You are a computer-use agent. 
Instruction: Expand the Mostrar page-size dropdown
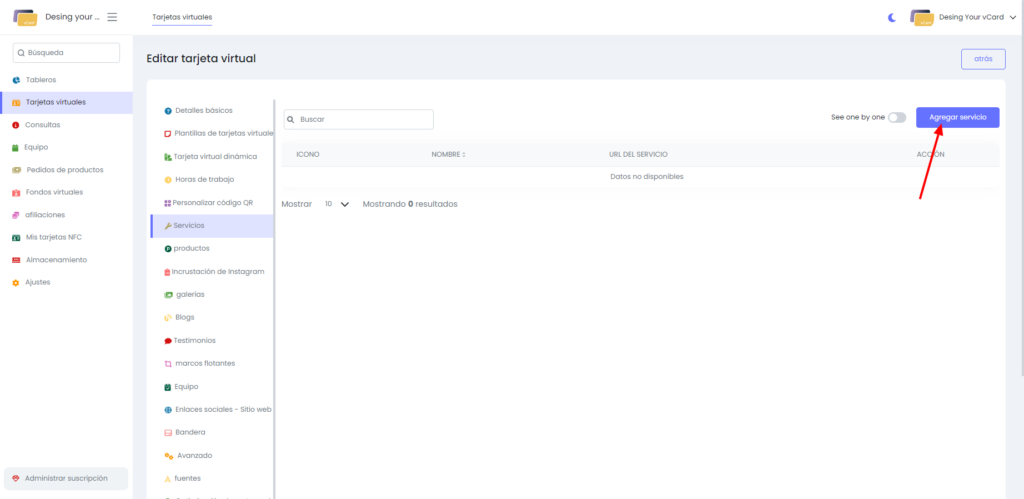pyautogui.click(x=336, y=204)
